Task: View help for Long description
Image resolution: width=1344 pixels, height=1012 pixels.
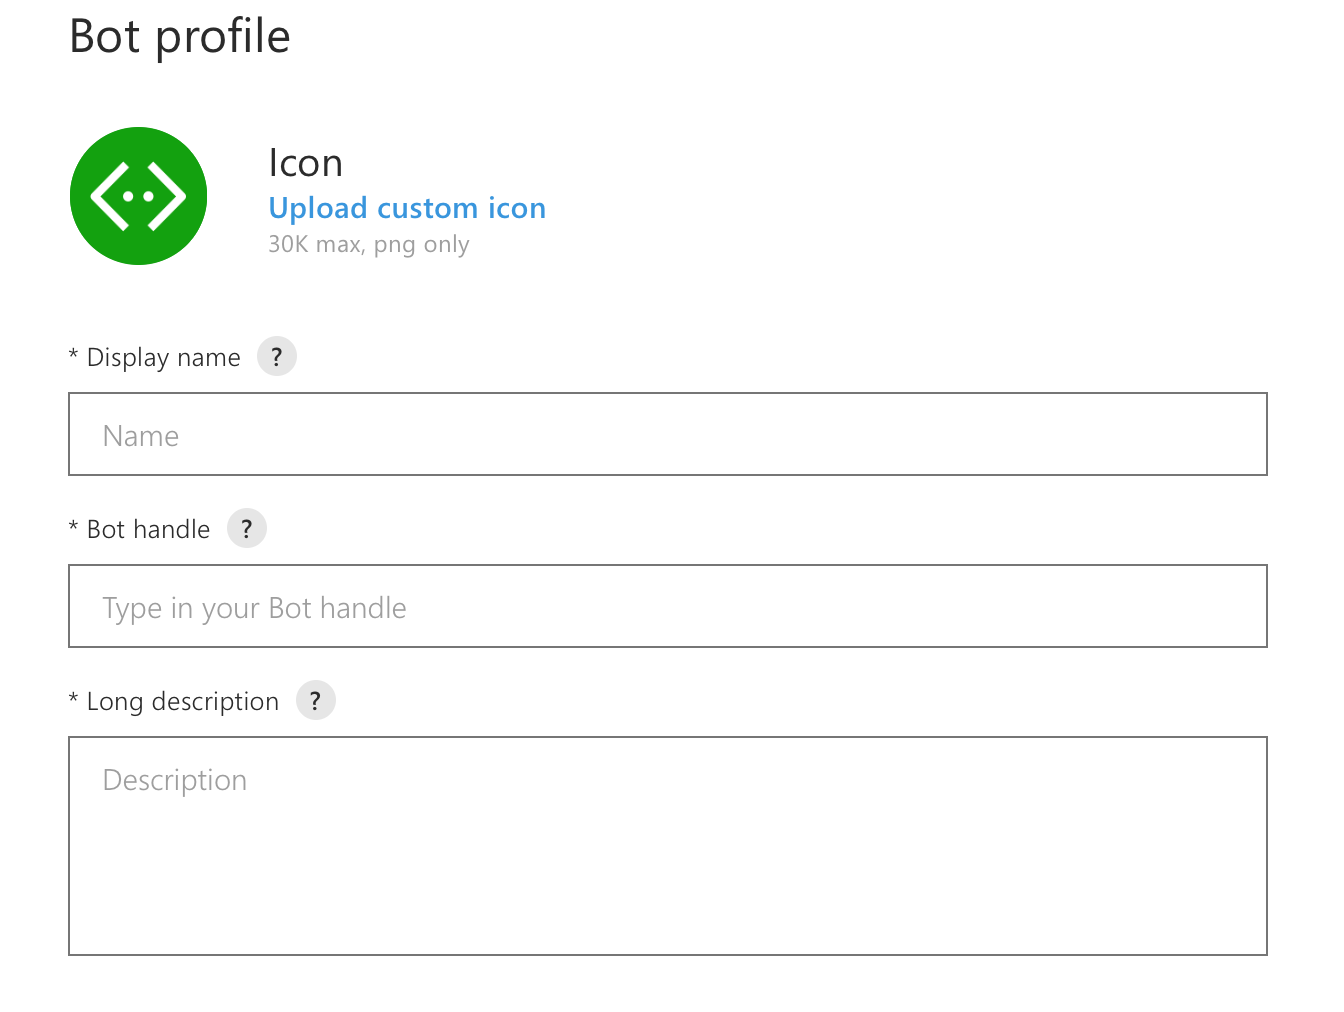Action: 315,701
